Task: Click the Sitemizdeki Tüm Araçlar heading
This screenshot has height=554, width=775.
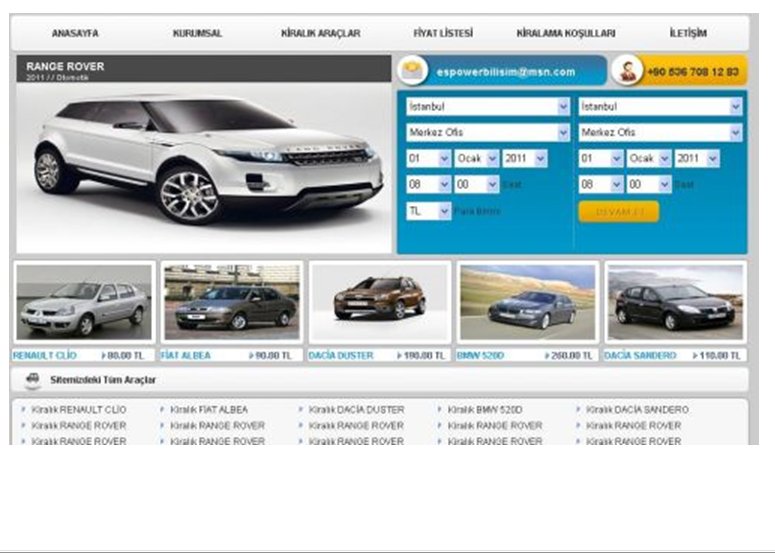Action: click(x=103, y=380)
